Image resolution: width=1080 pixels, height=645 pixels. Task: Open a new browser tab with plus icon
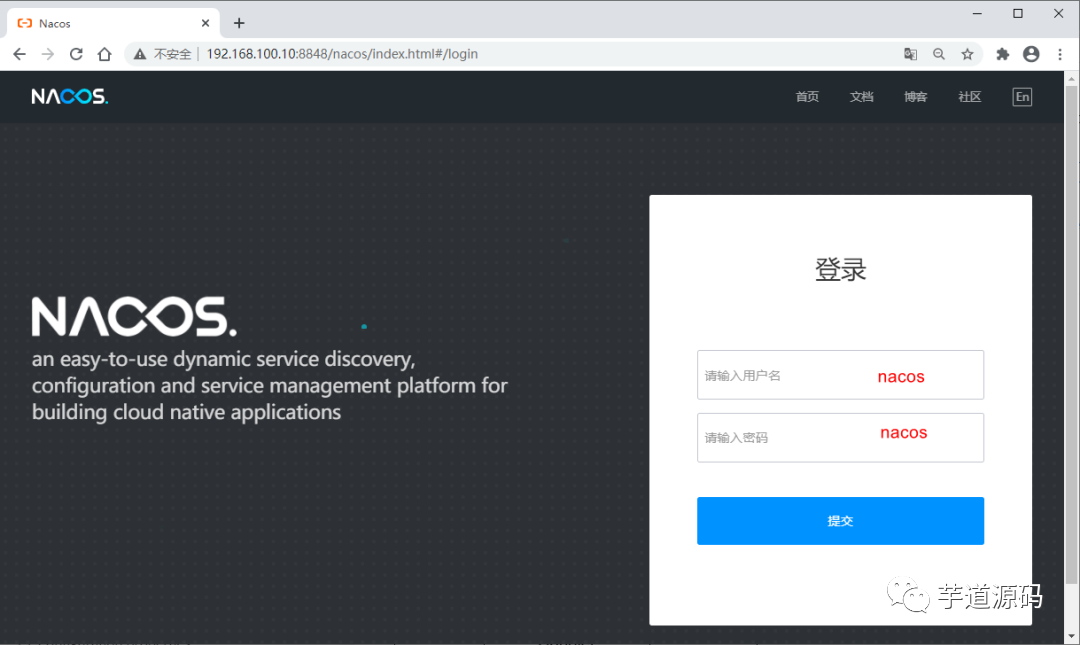tap(239, 23)
